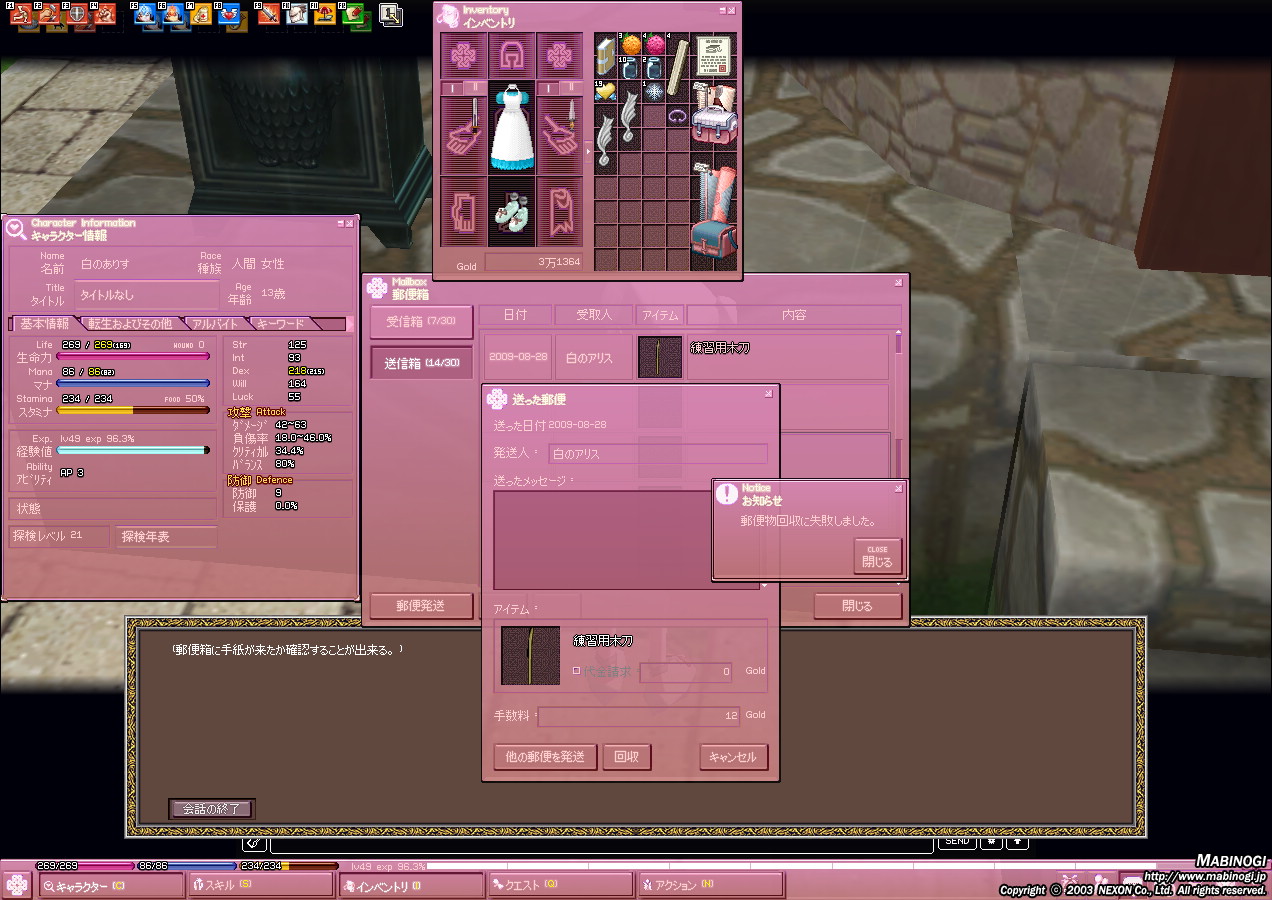Image resolution: width=1272 pixels, height=900 pixels.
Task: Click the green-roofed shoes in equipment slot
Action: pyautogui.click(x=513, y=212)
